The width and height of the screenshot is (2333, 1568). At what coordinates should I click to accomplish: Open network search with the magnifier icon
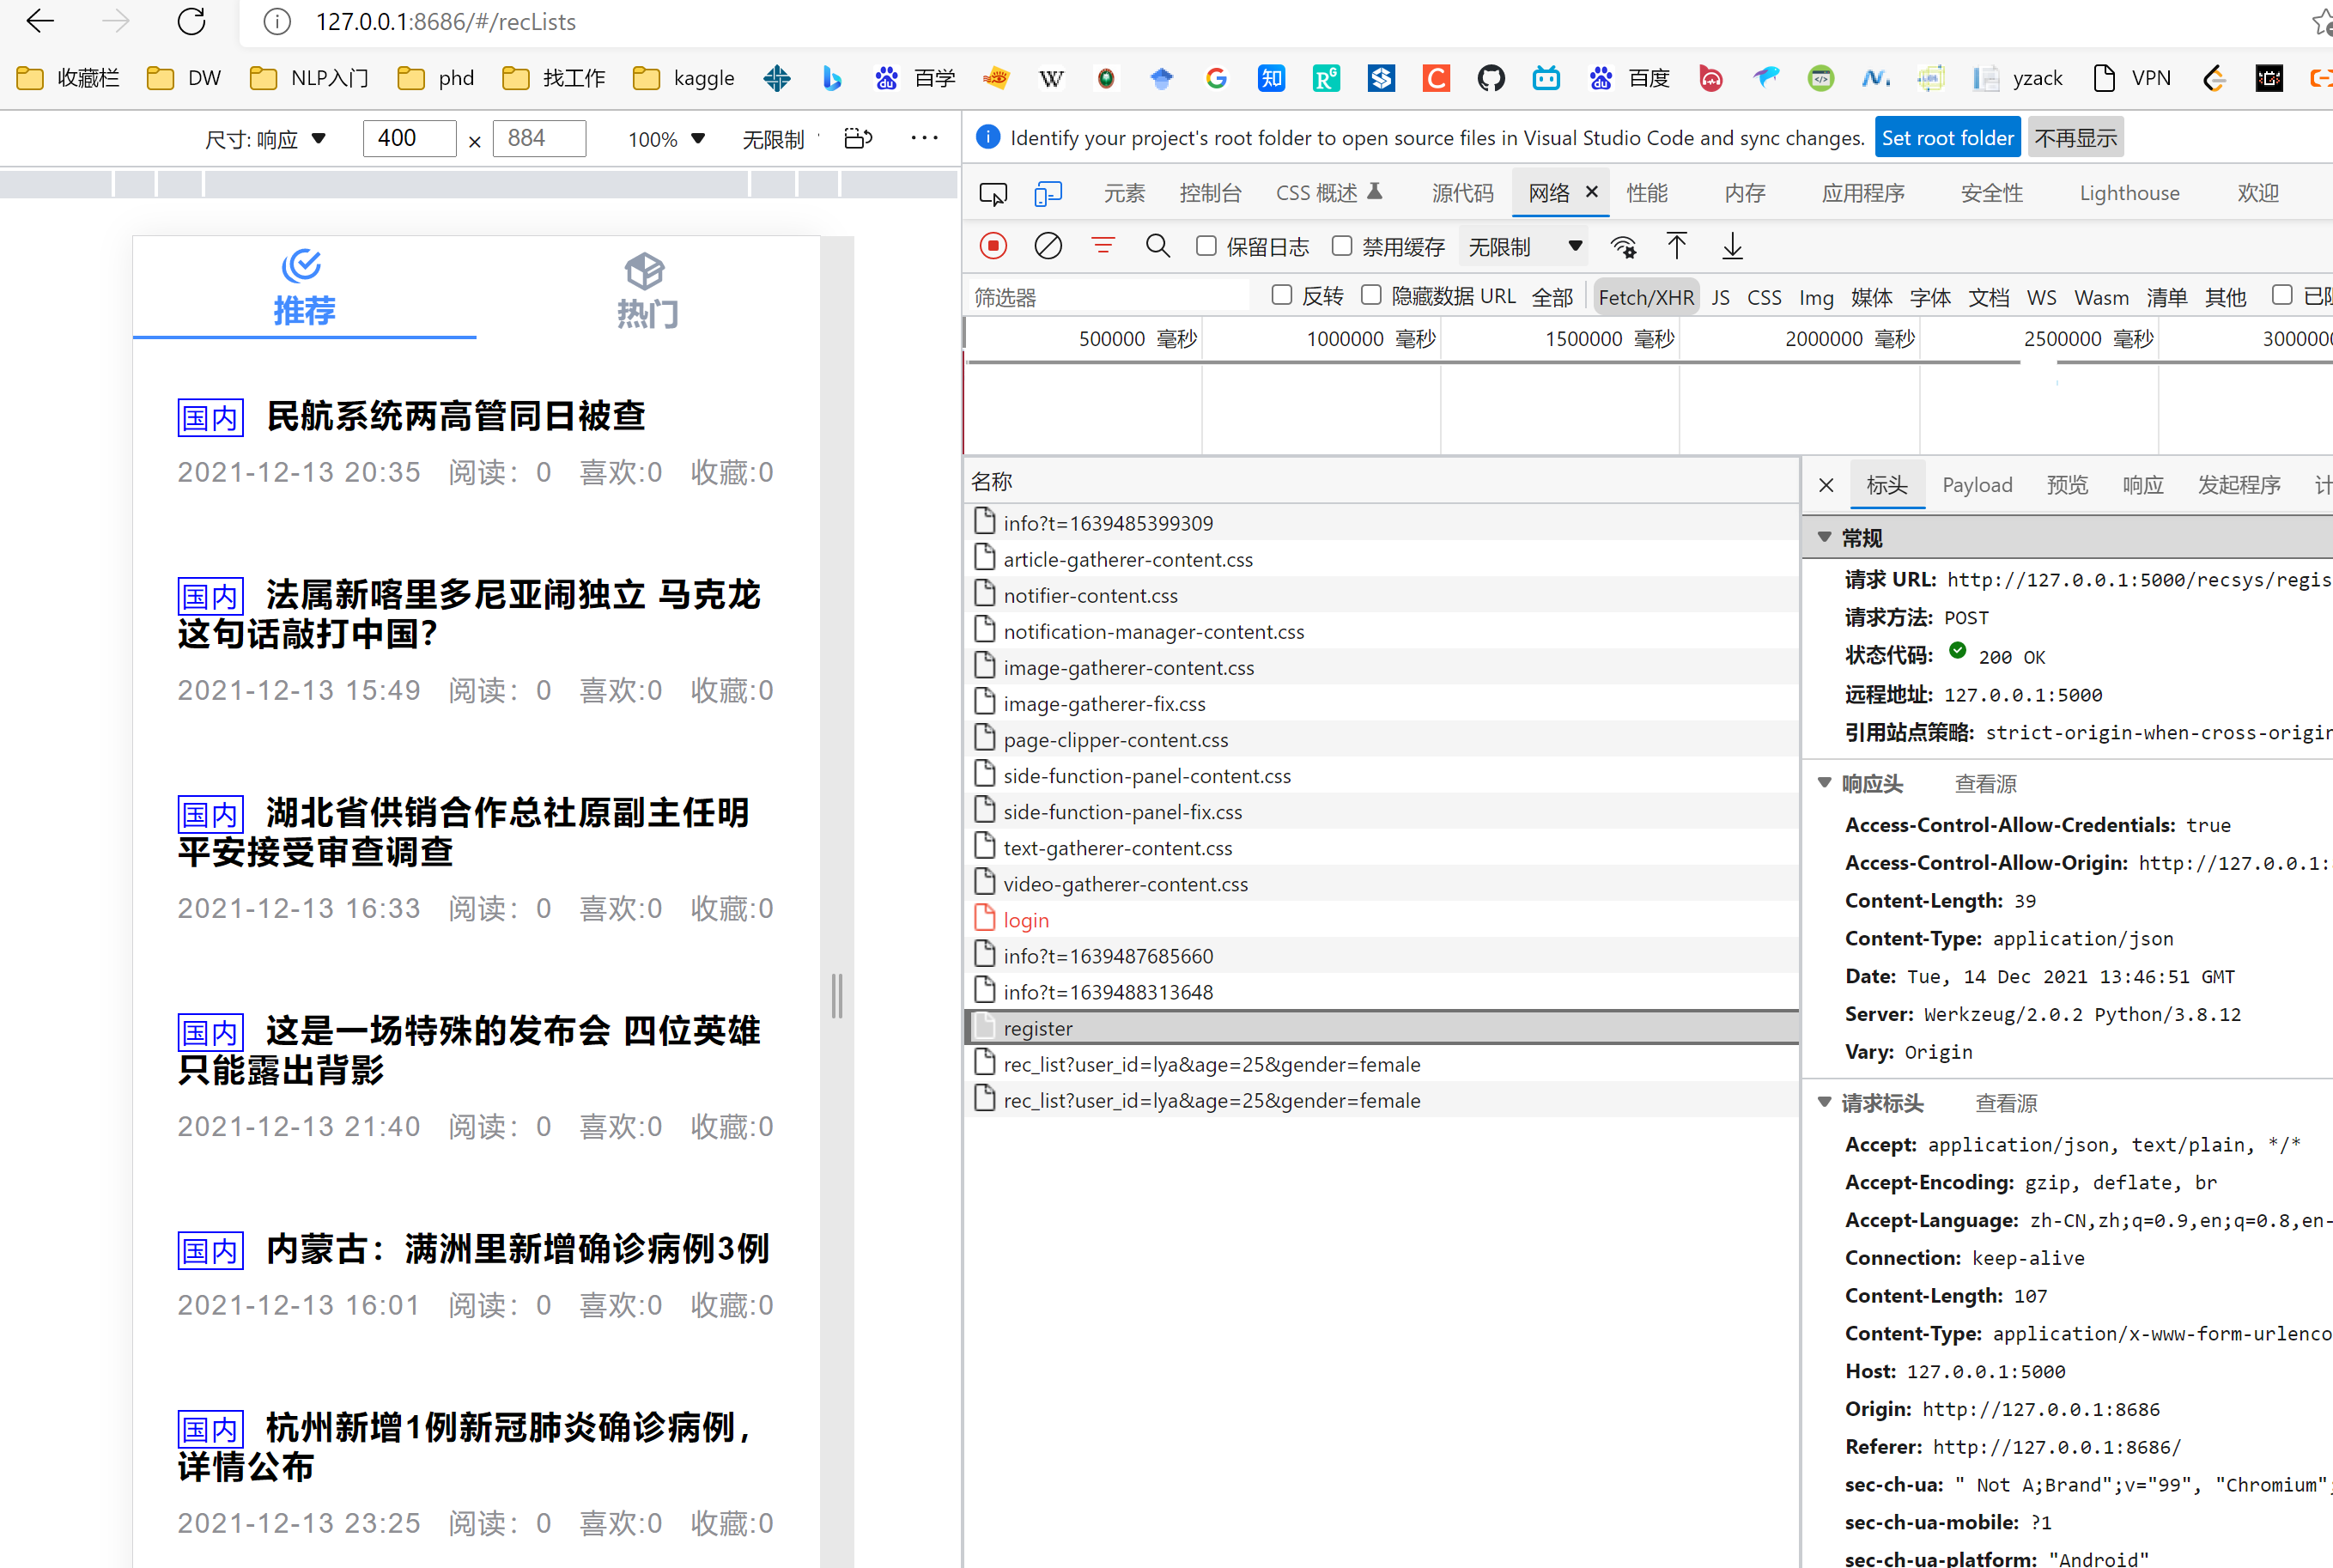pyautogui.click(x=1157, y=246)
